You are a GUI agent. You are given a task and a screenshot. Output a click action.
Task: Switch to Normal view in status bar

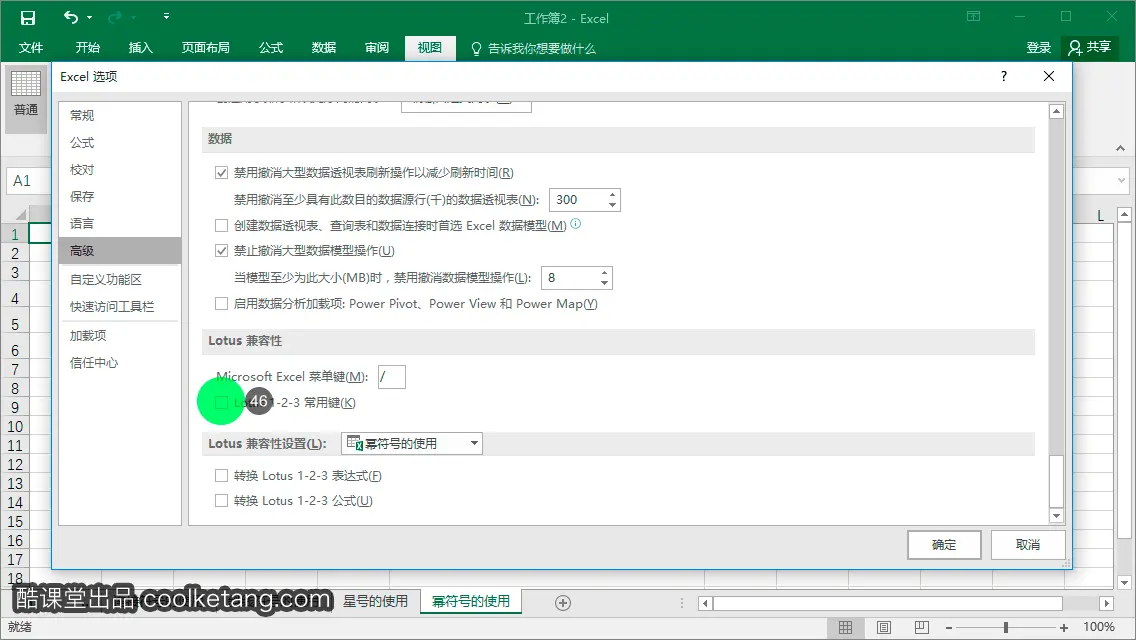coord(845,628)
